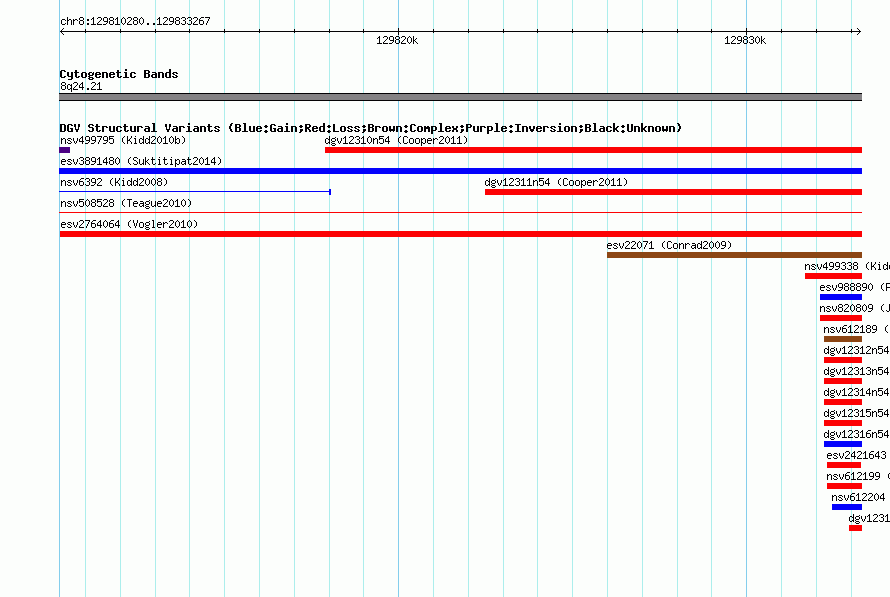Click the blue bar under nsv612204
This screenshot has width=890, height=597.
[847, 507]
